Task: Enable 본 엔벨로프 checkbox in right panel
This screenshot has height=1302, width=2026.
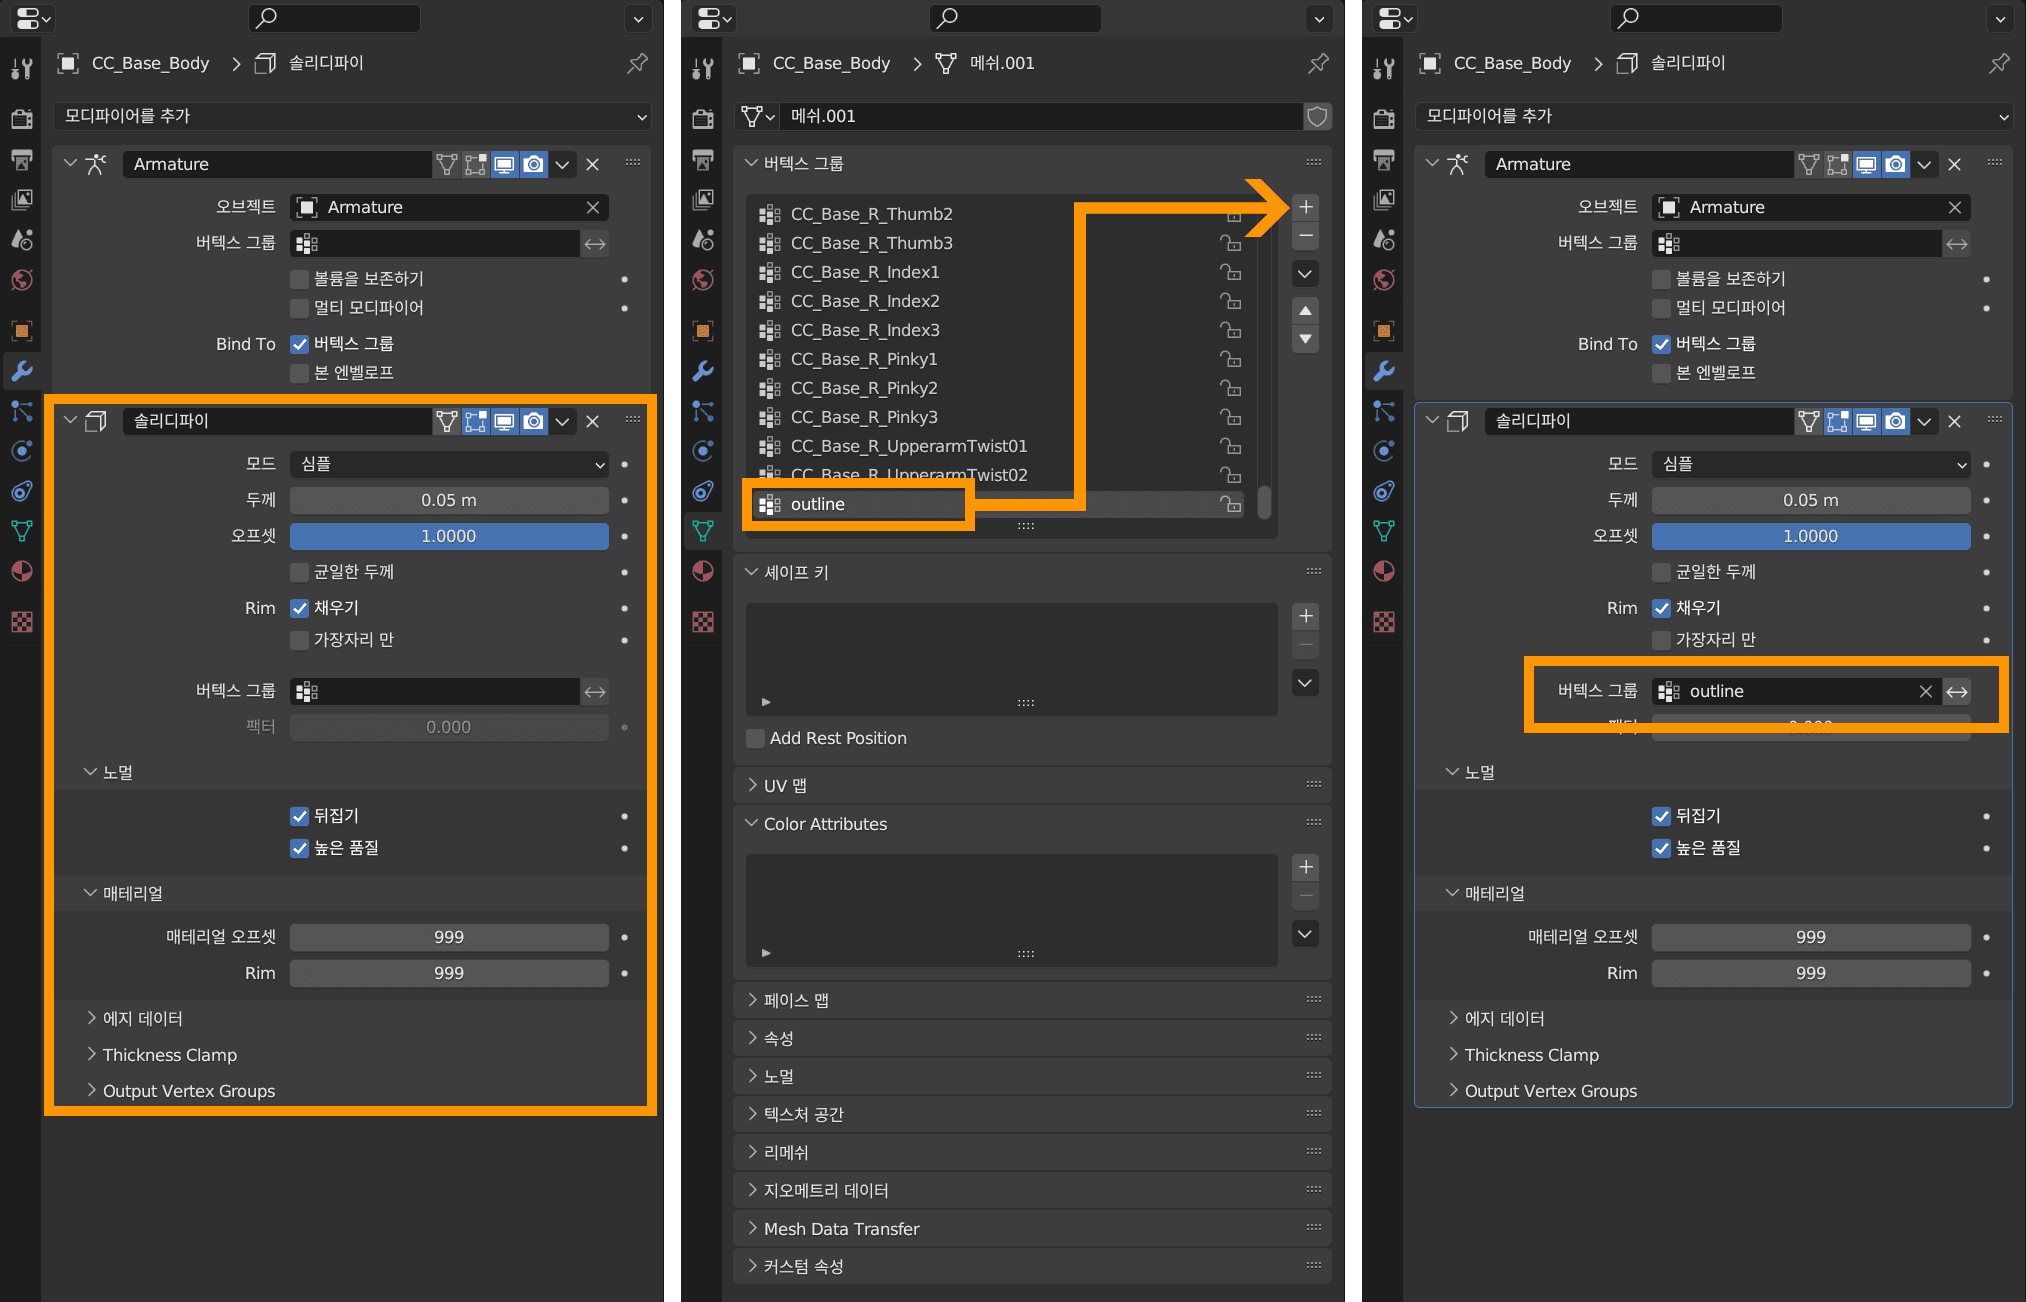Action: 1661,373
